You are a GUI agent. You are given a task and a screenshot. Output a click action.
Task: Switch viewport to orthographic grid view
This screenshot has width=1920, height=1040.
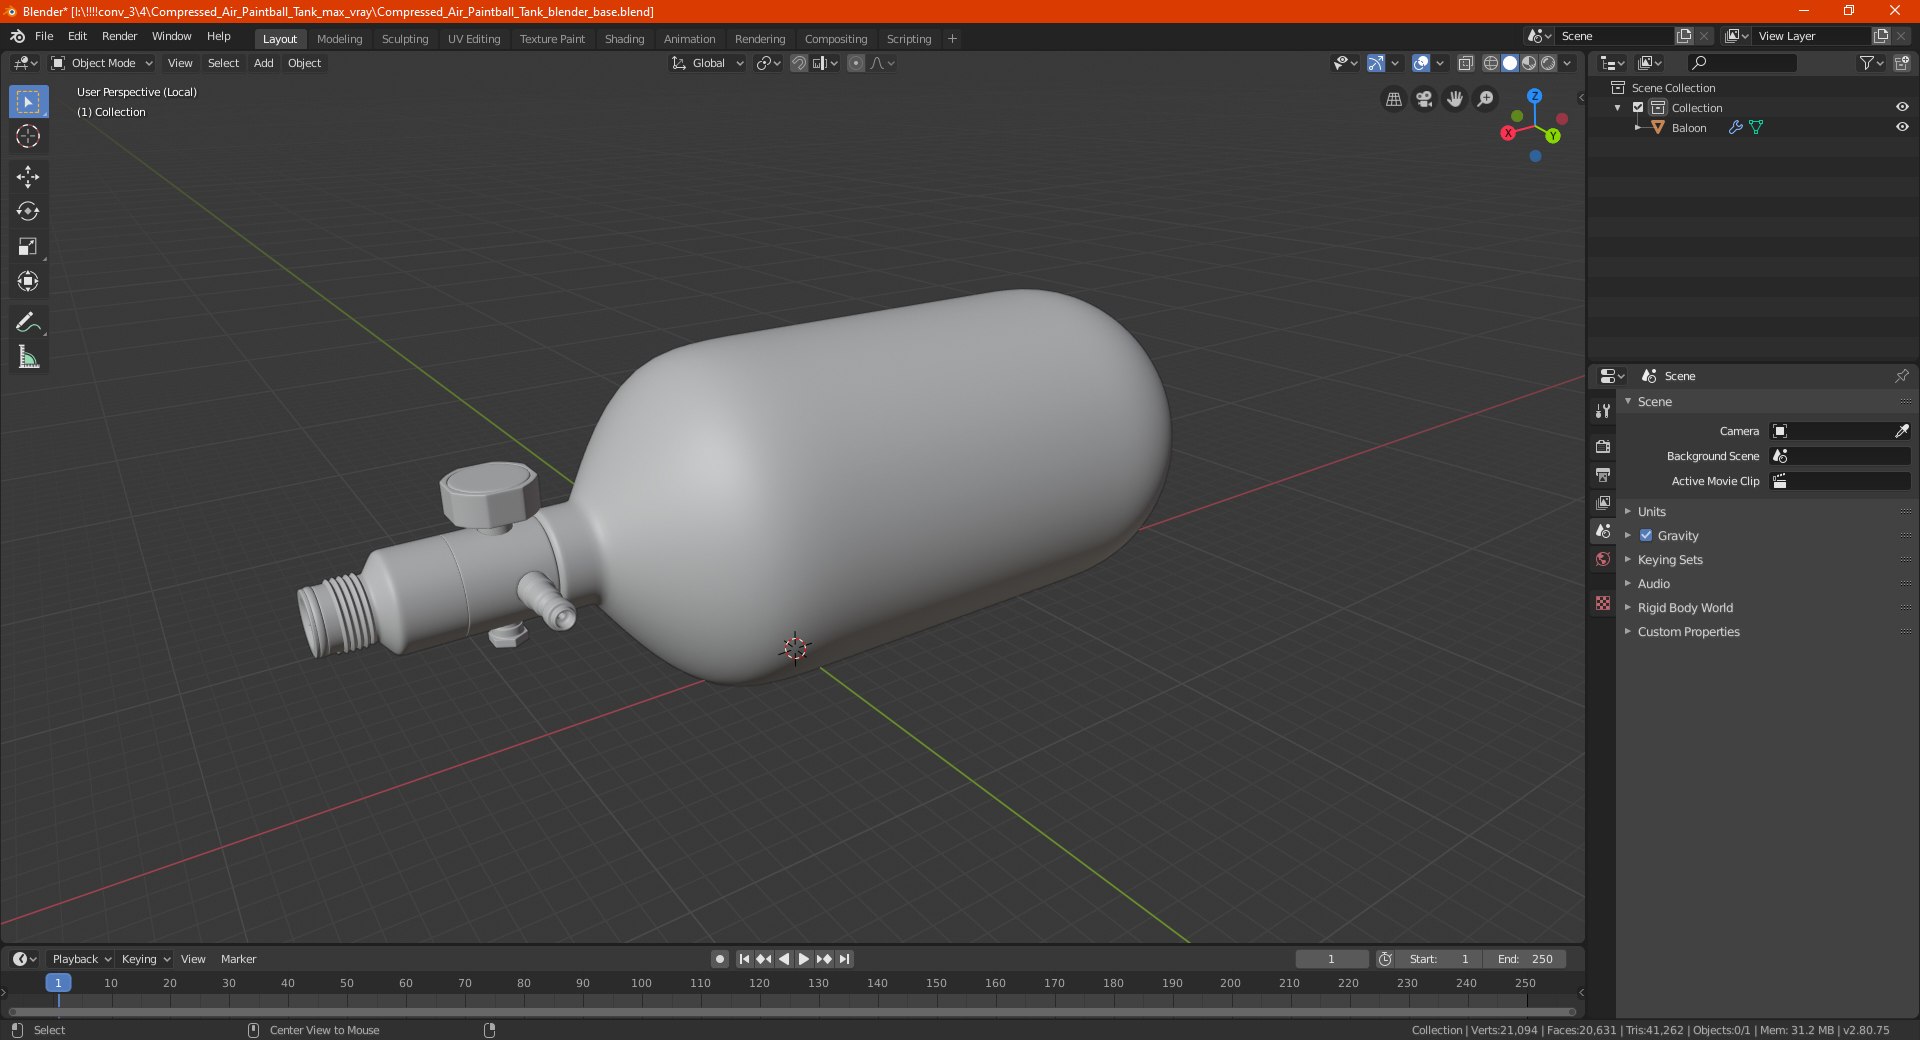(x=1394, y=99)
